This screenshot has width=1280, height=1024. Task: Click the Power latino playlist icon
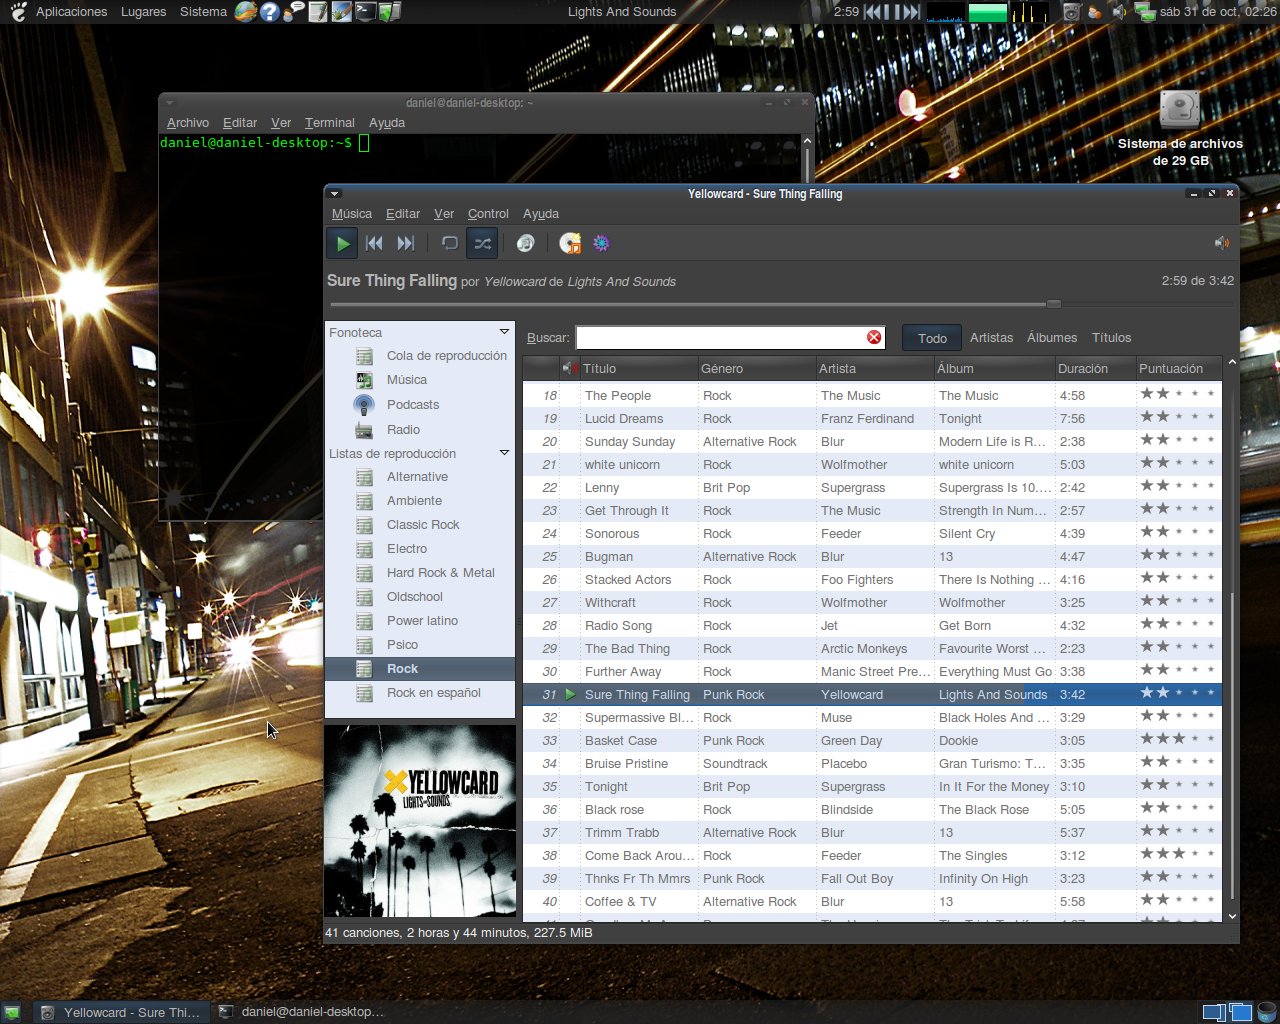pyautogui.click(x=364, y=621)
